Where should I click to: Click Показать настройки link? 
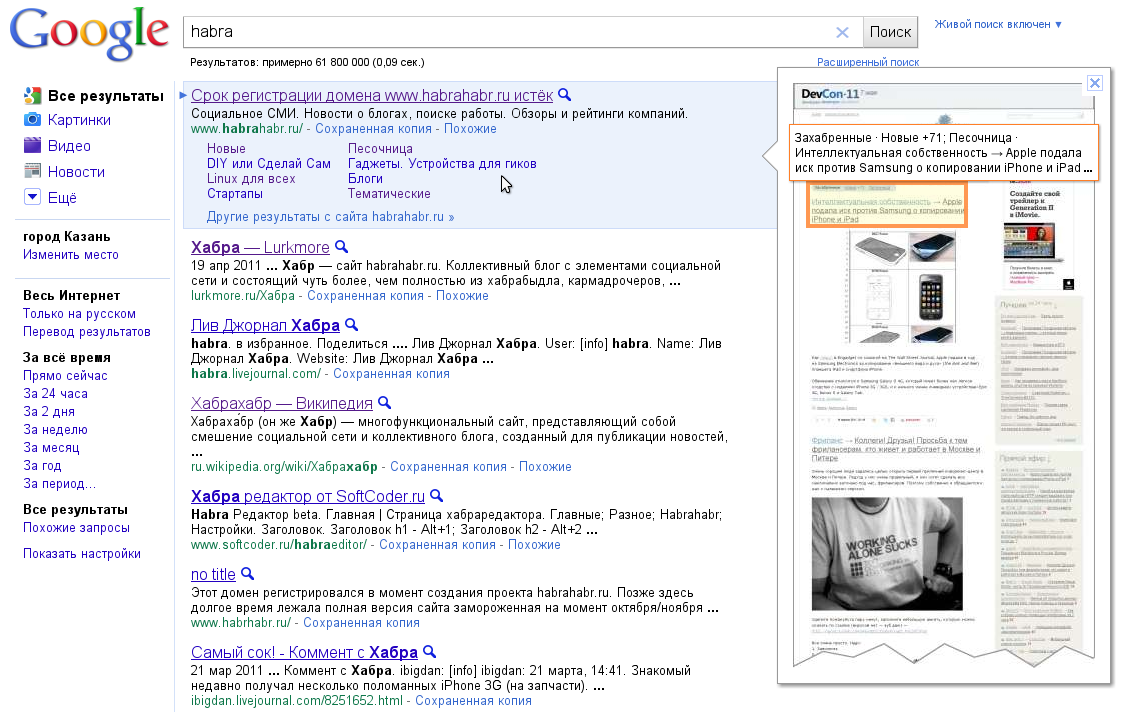click(82, 553)
